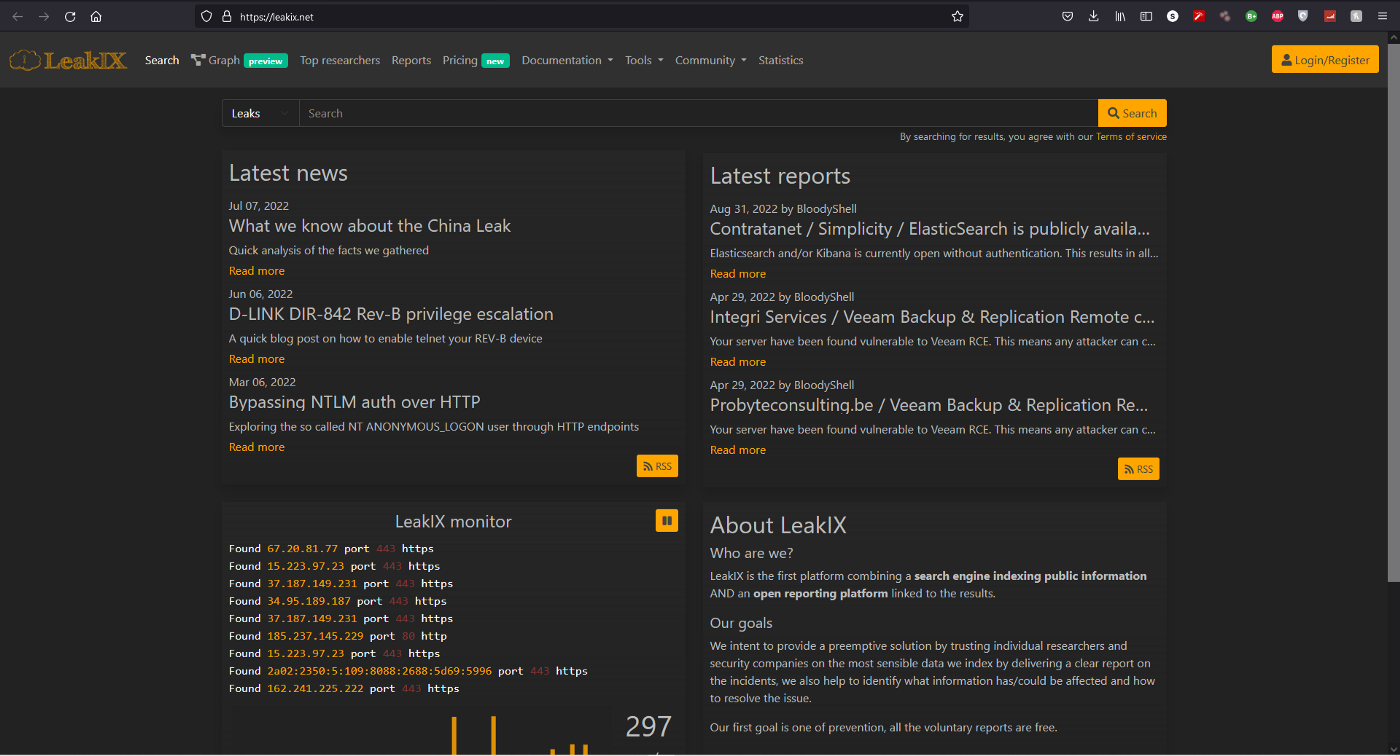1400x756 pixels.
Task: Expand the Tools dropdown menu
Action: [644, 60]
